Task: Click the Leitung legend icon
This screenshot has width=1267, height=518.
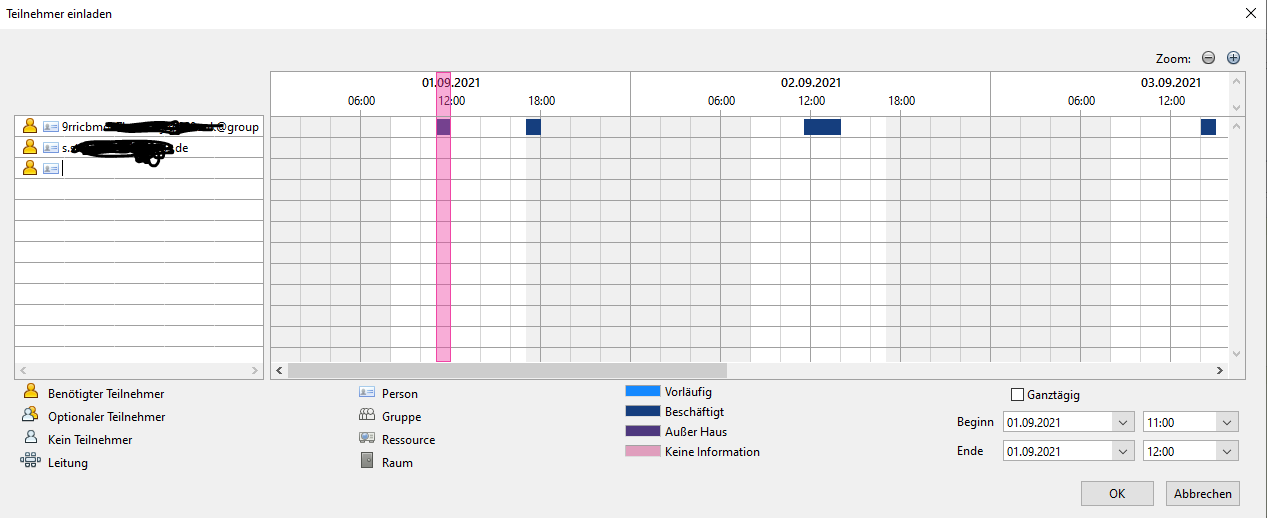Action: coord(30,462)
